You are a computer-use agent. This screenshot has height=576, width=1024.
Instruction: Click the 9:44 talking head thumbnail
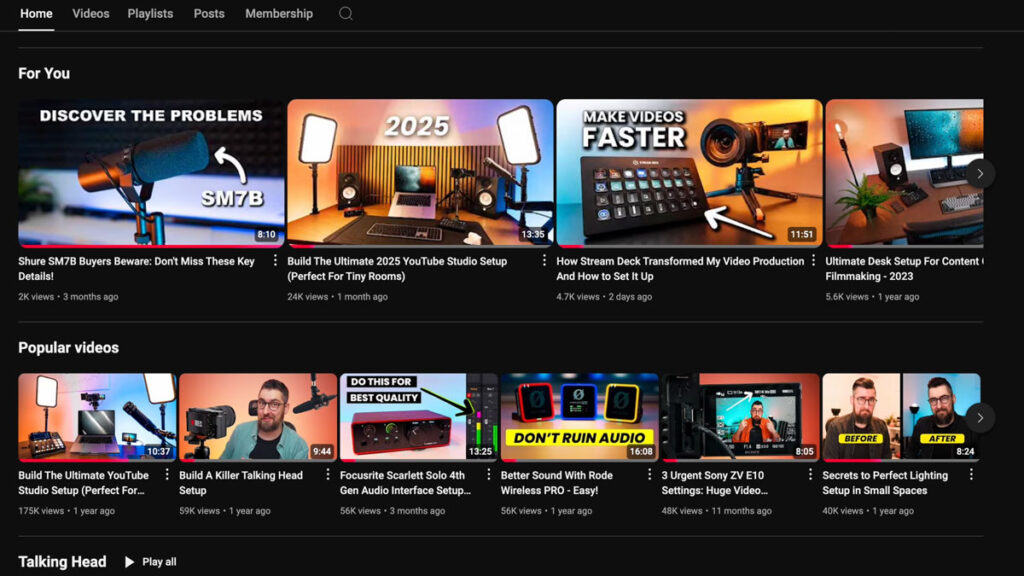tap(258, 417)
